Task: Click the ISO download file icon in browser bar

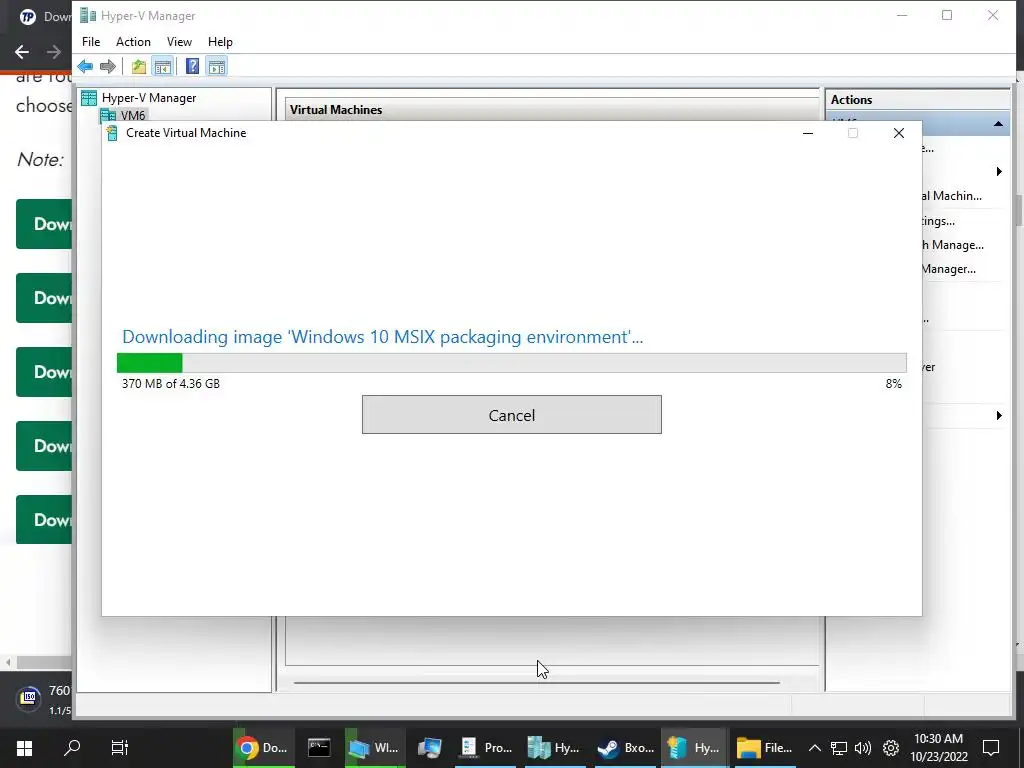Action: (x=29, y=698)
